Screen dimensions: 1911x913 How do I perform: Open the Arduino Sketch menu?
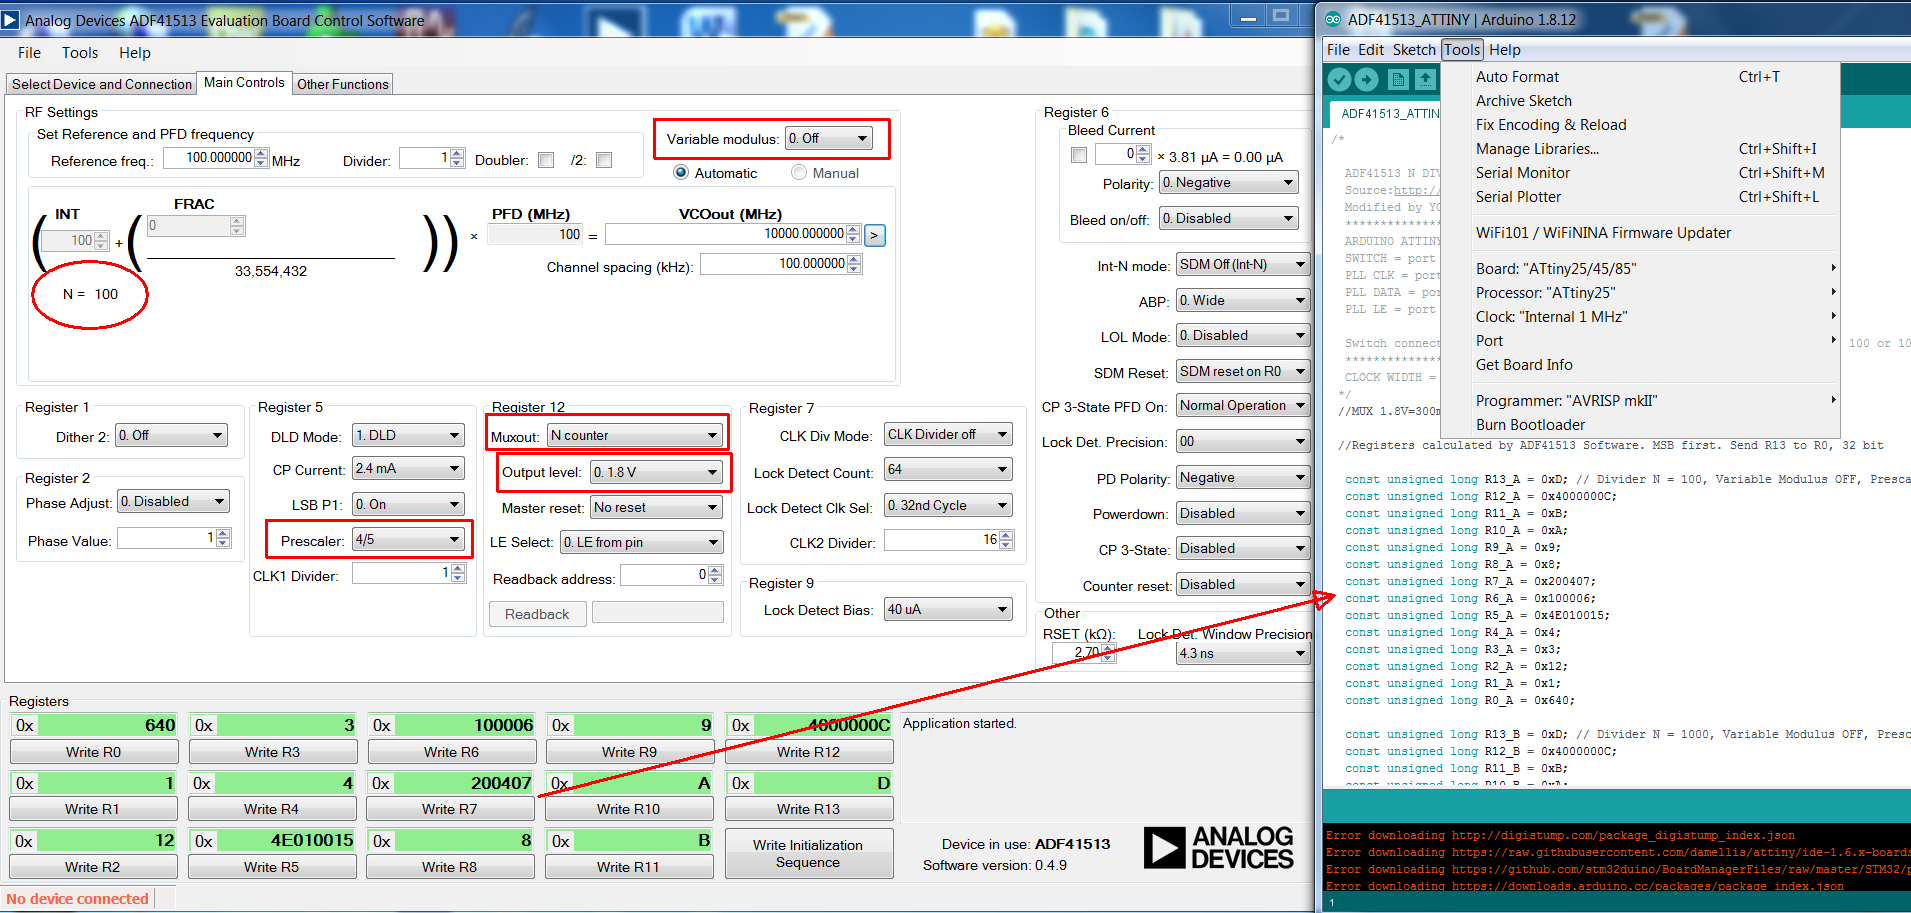click(1414, 50)
